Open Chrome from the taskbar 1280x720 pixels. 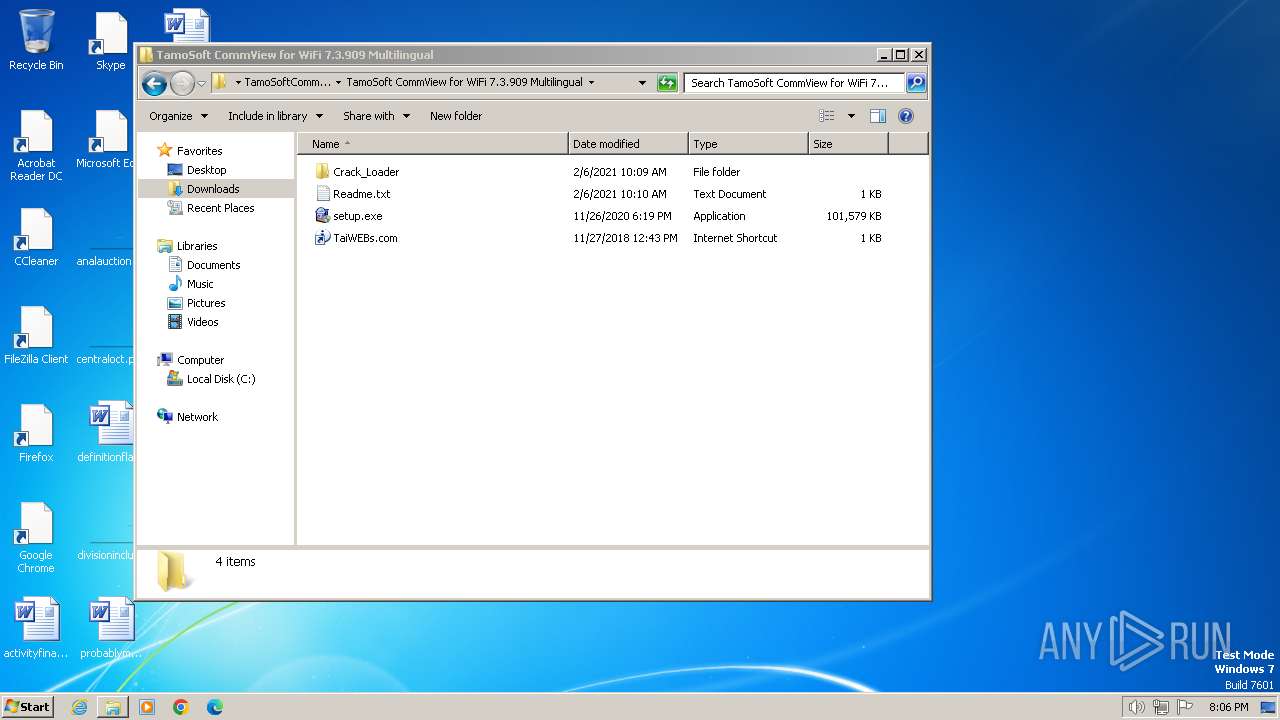(x=181, y=707)
